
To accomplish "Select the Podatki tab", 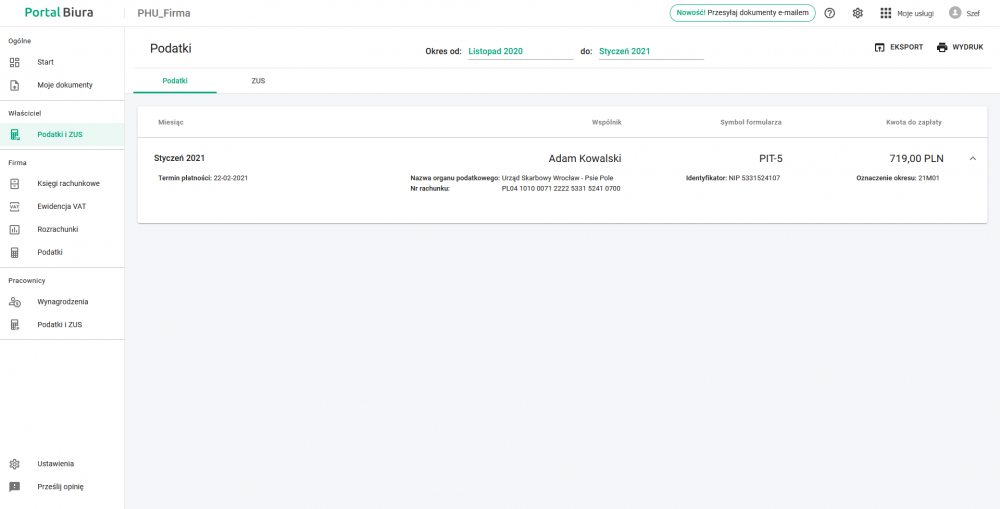I will click(175, 80).
